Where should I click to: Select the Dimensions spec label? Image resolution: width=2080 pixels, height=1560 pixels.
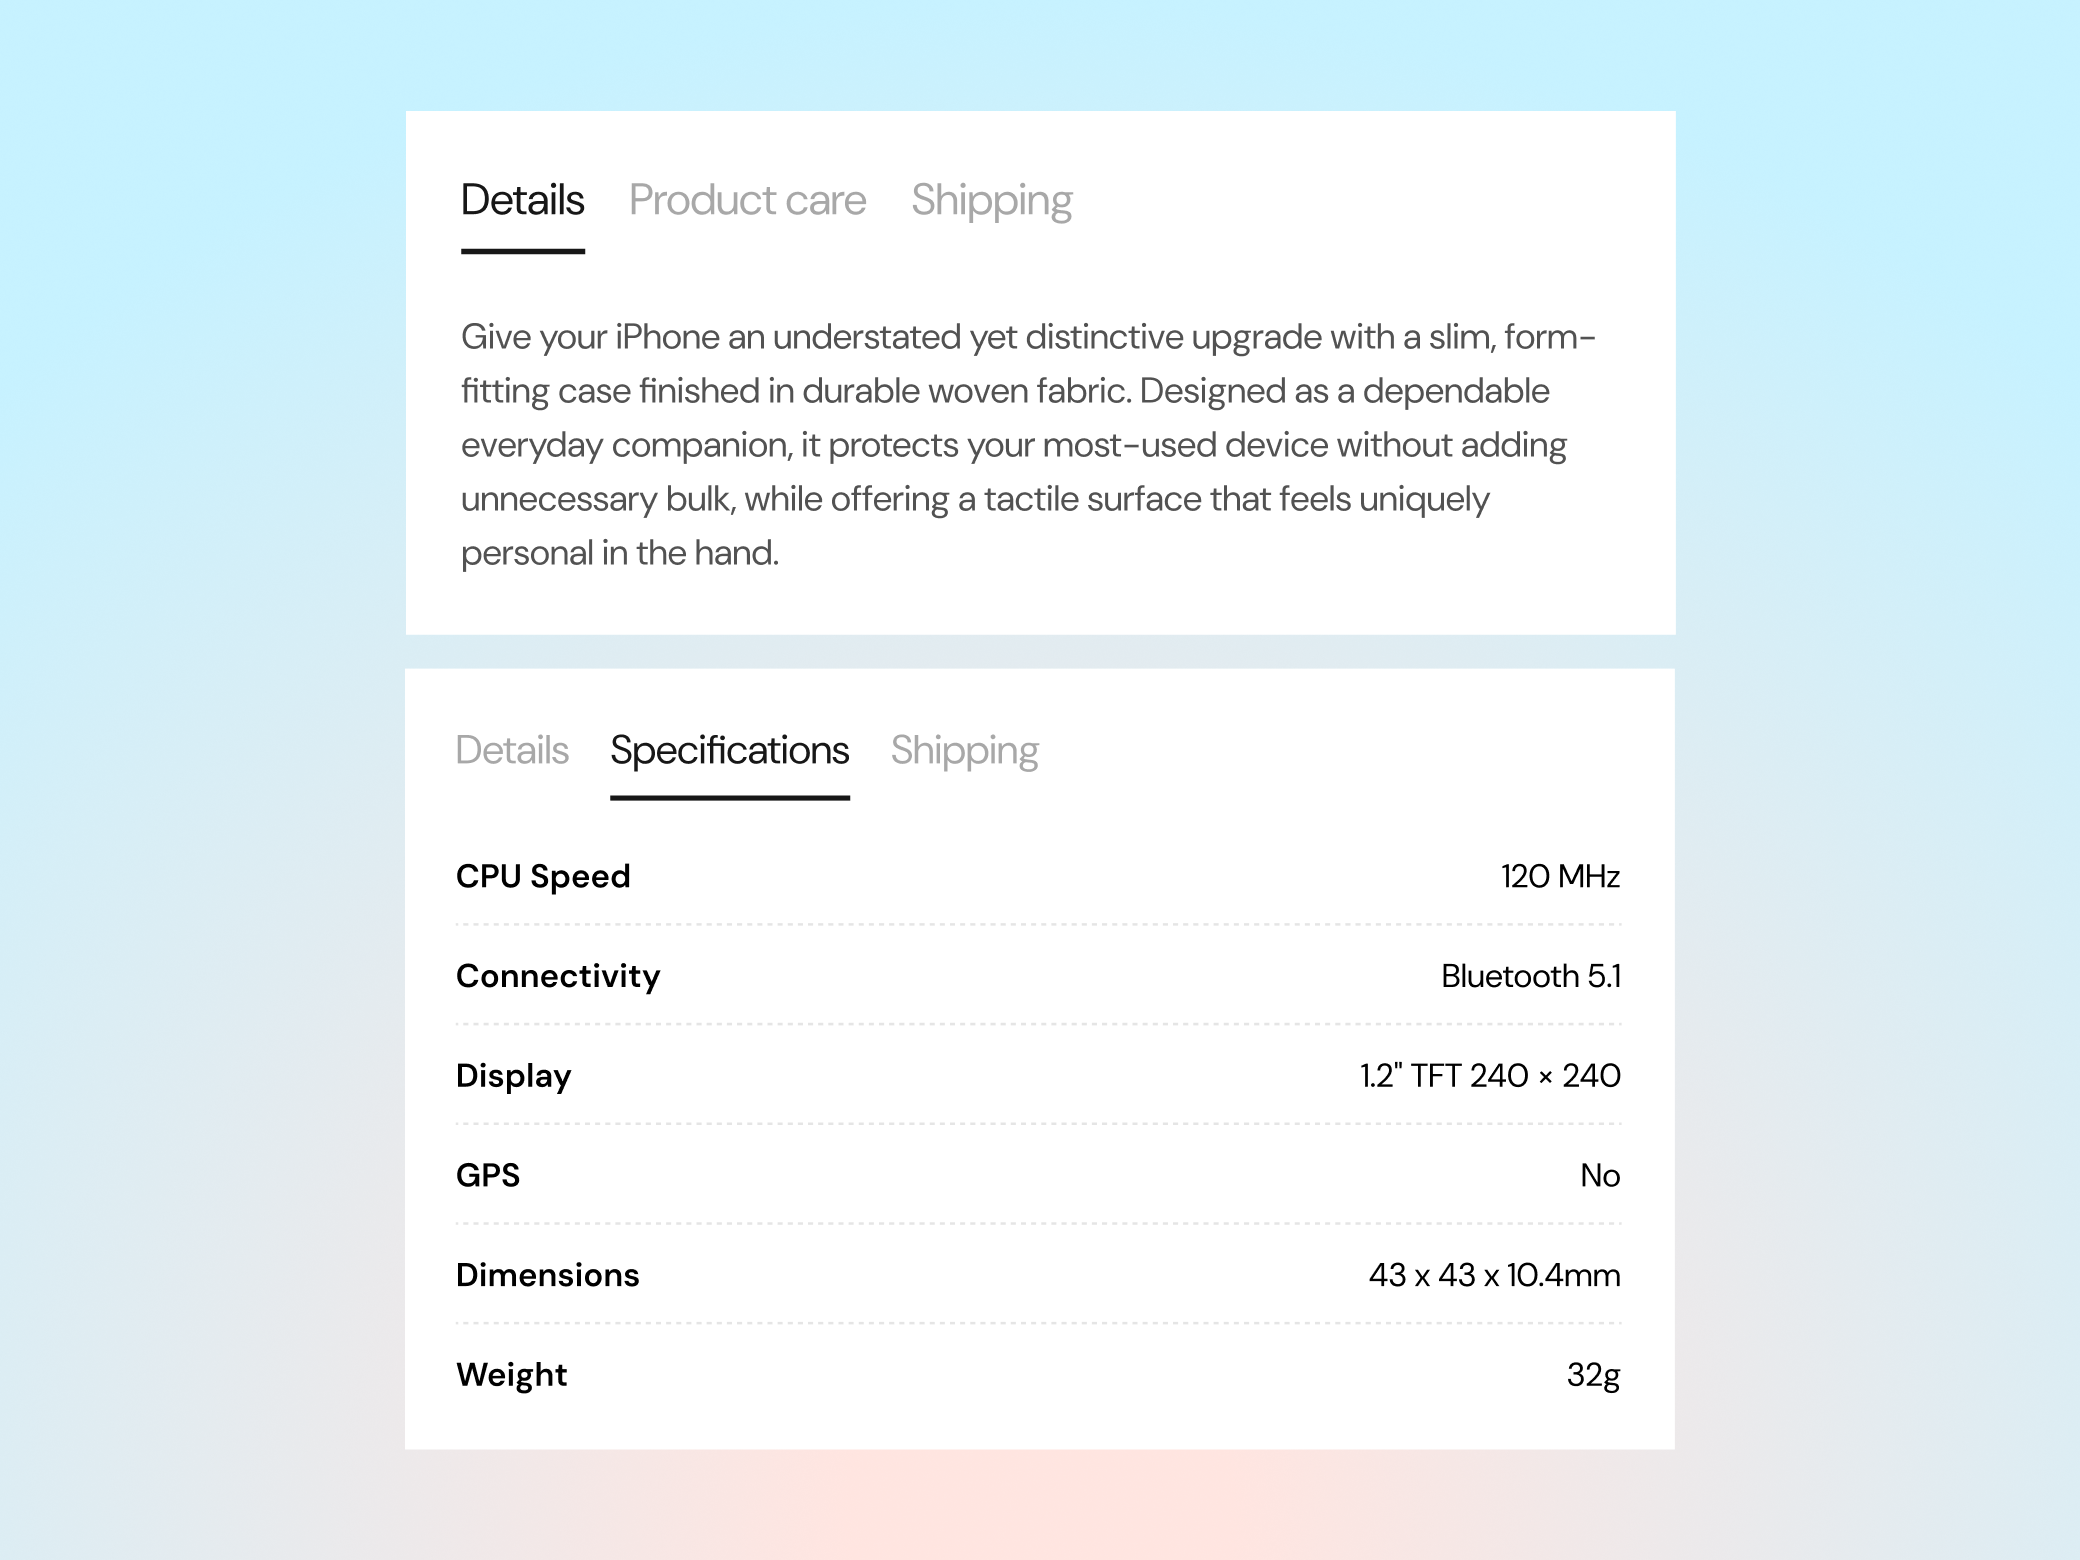(x=547, y=1275)
